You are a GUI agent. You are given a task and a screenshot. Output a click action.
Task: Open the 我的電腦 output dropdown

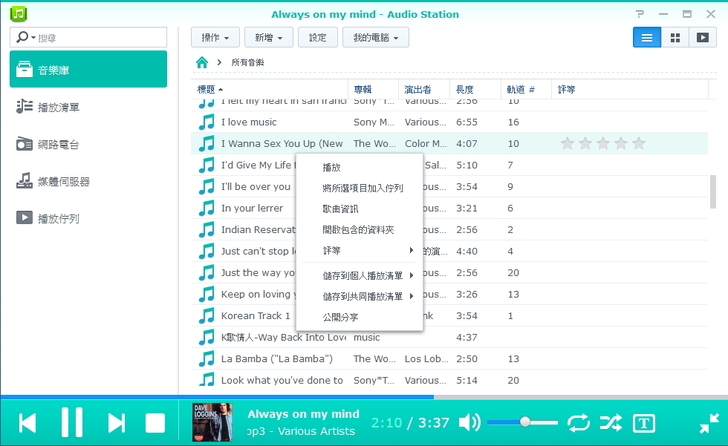[375, 37]
